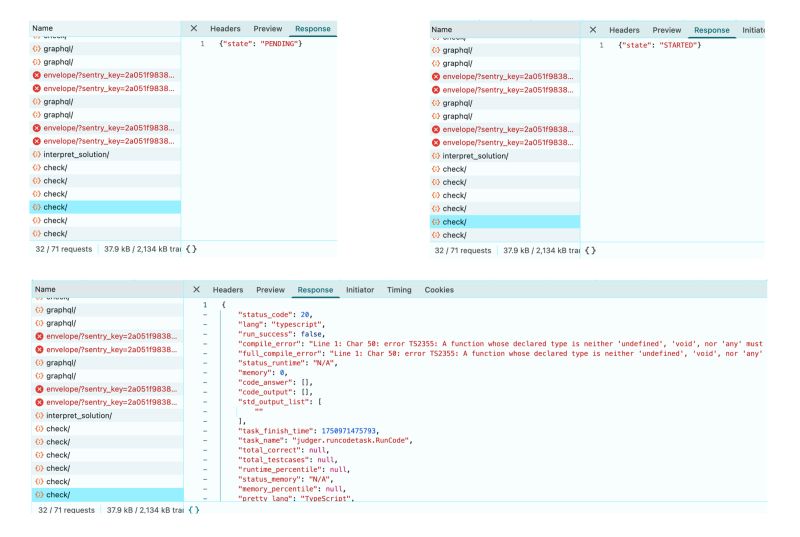Select the highlighted check/ request in the compile error panel
This screenshot has width=800, height=537.
pos(108,495)
